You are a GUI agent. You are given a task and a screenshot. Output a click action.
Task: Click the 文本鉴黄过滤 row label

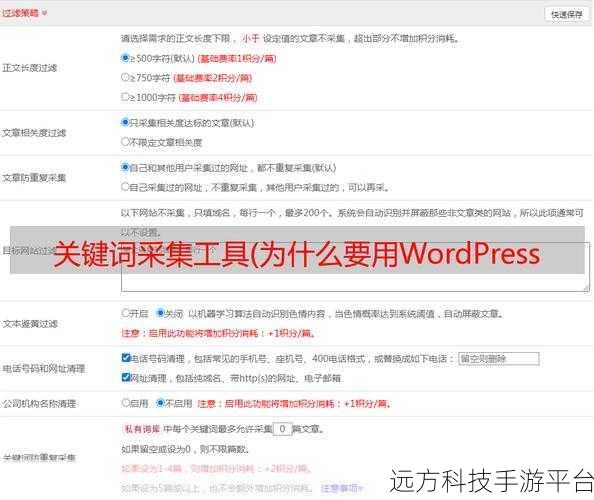30,323
